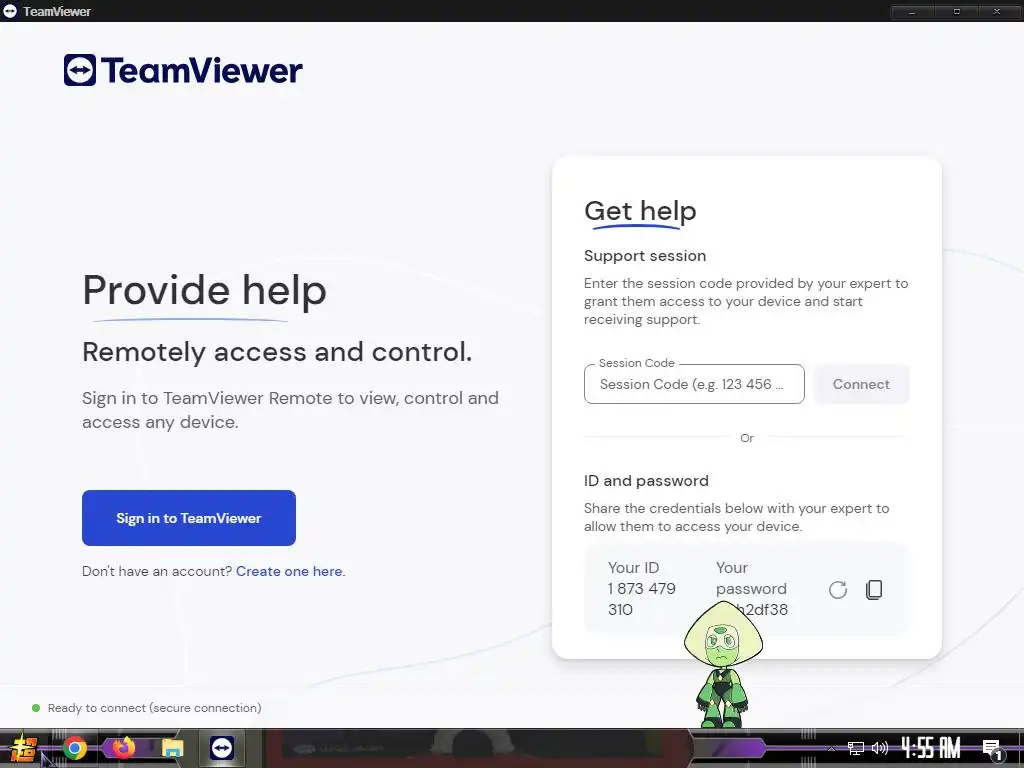Click the Get help heading

pos(640,211)
